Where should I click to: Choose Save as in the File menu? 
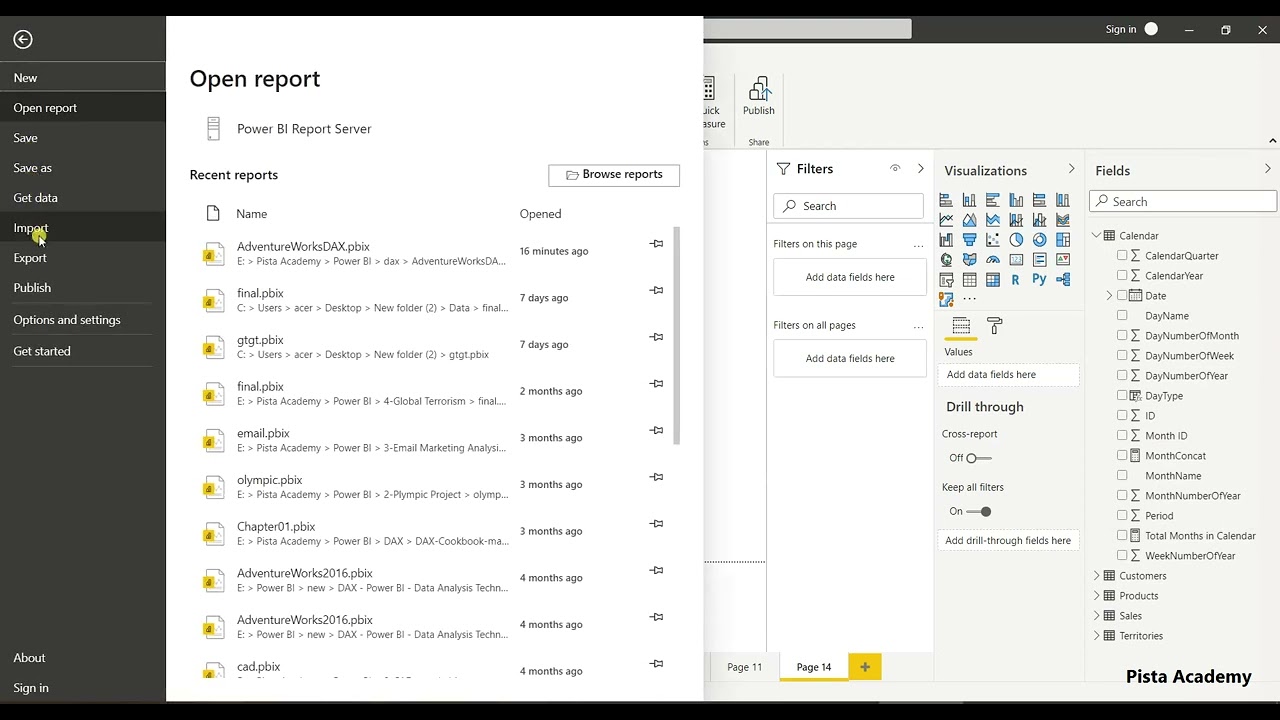click(x=32, y=168)
